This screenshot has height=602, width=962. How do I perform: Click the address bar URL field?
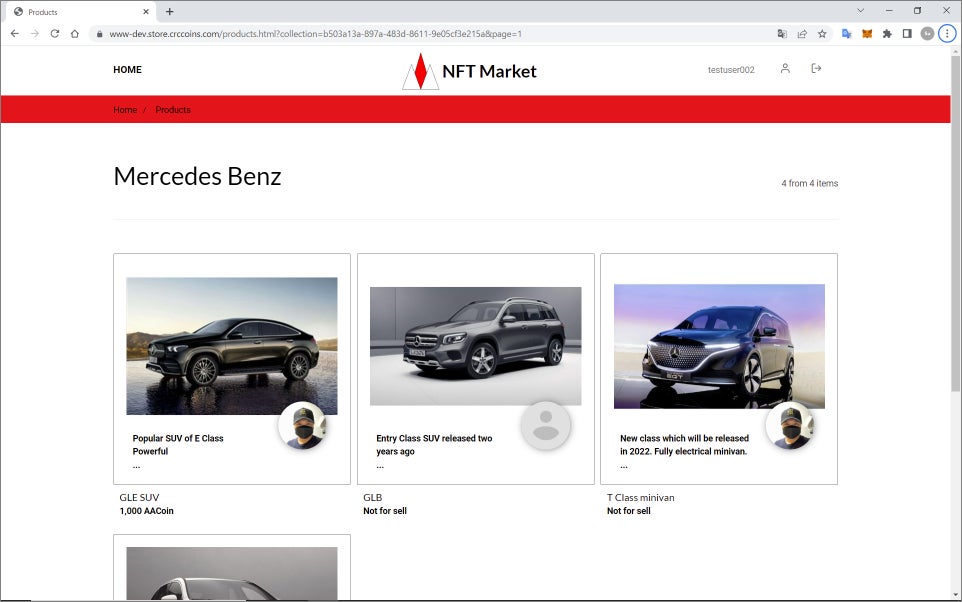pyautogui.click(x=429, y=34)
